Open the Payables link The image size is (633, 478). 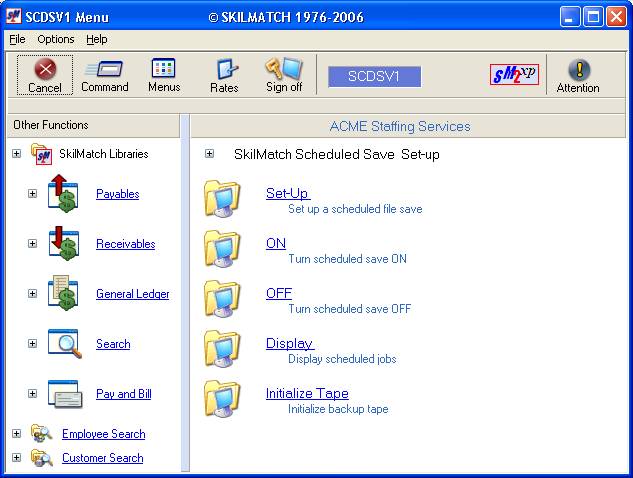point(117,194)
